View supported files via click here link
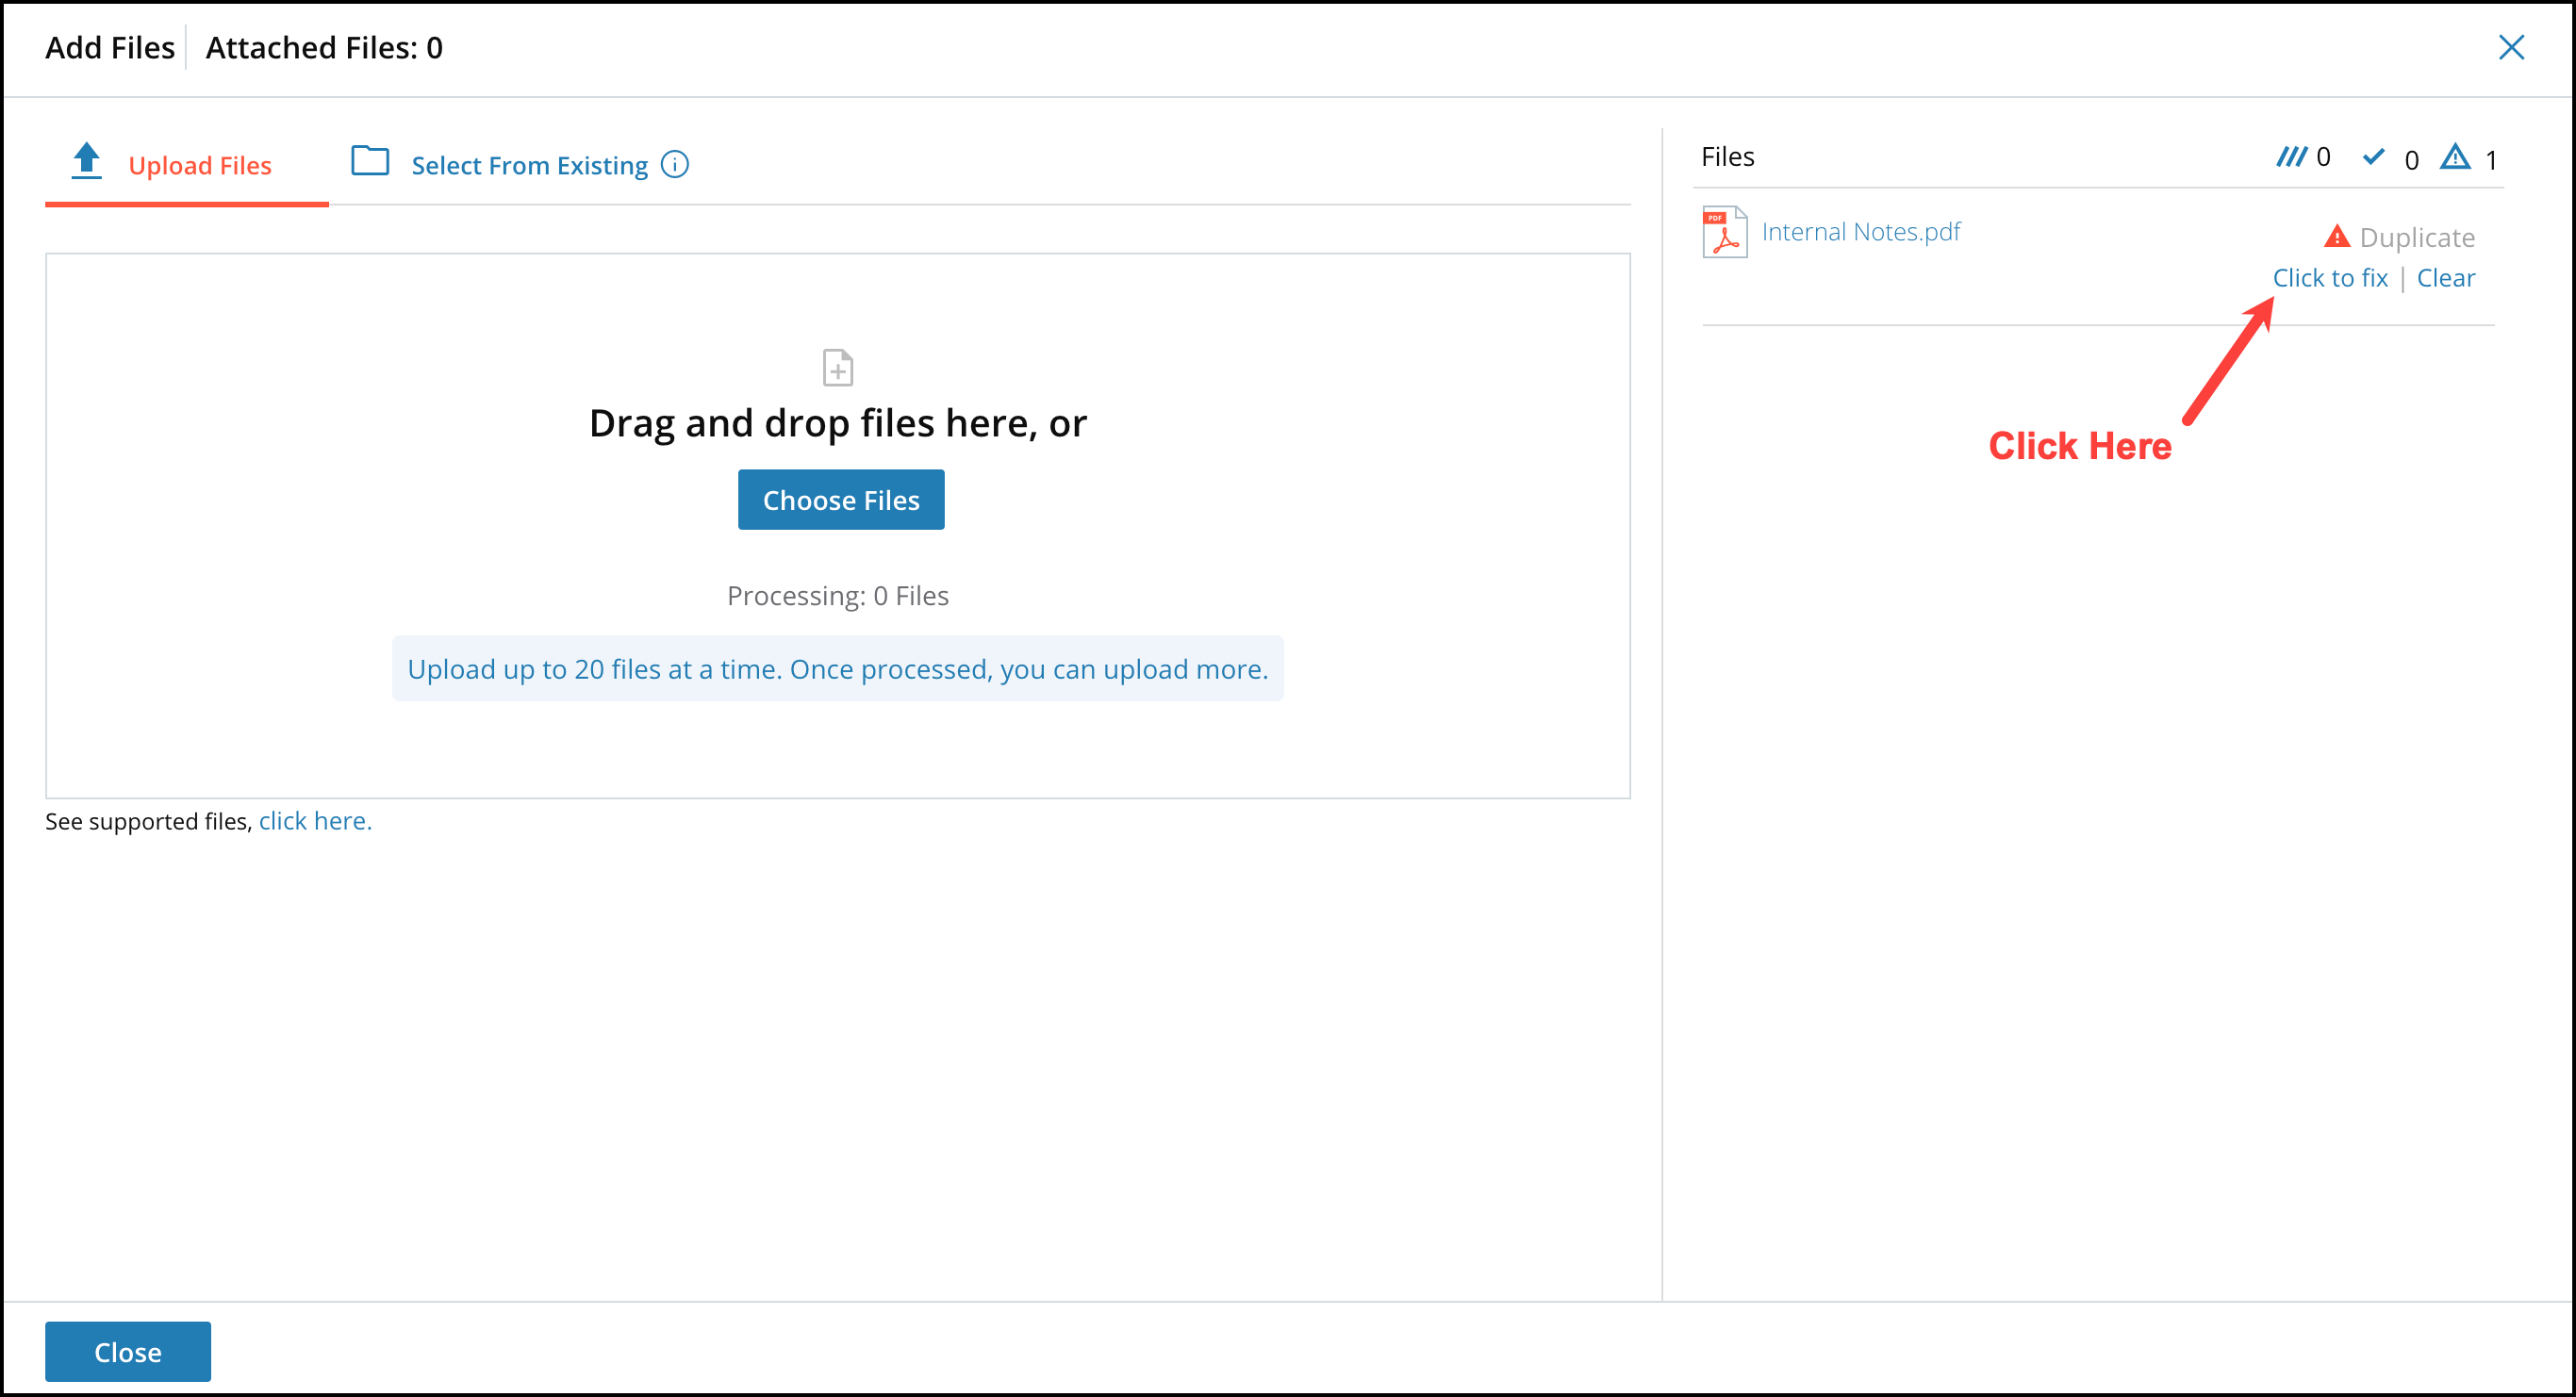Viewport: 2576px width, 1397px height. point(314,820)
